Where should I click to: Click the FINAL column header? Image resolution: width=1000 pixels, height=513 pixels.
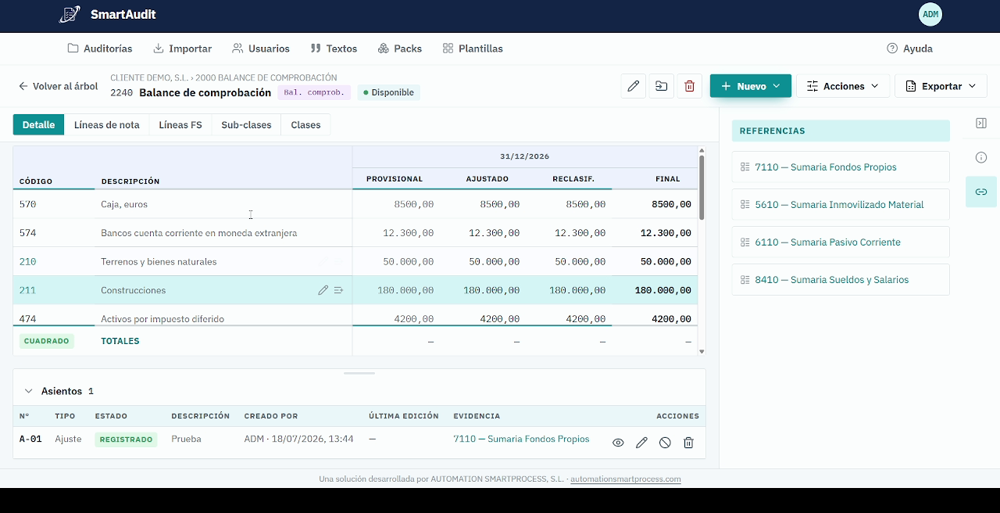tap(667, 179)
